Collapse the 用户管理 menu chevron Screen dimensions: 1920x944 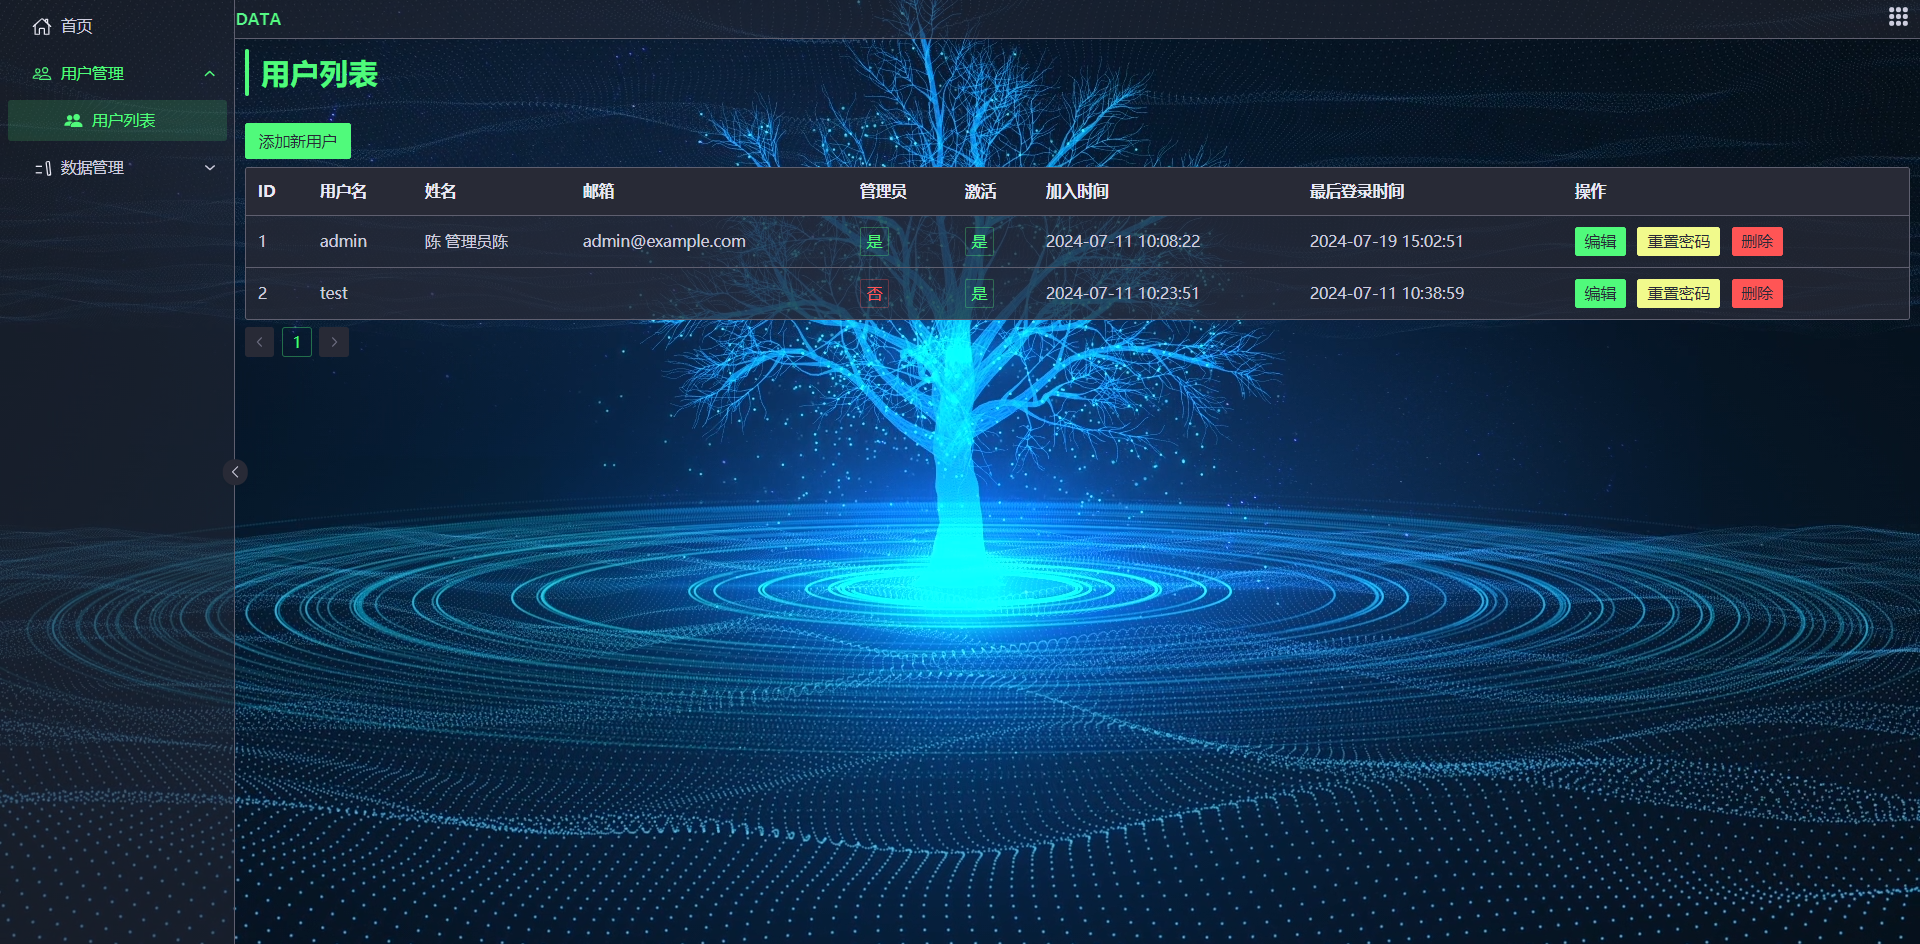[210, 73]
